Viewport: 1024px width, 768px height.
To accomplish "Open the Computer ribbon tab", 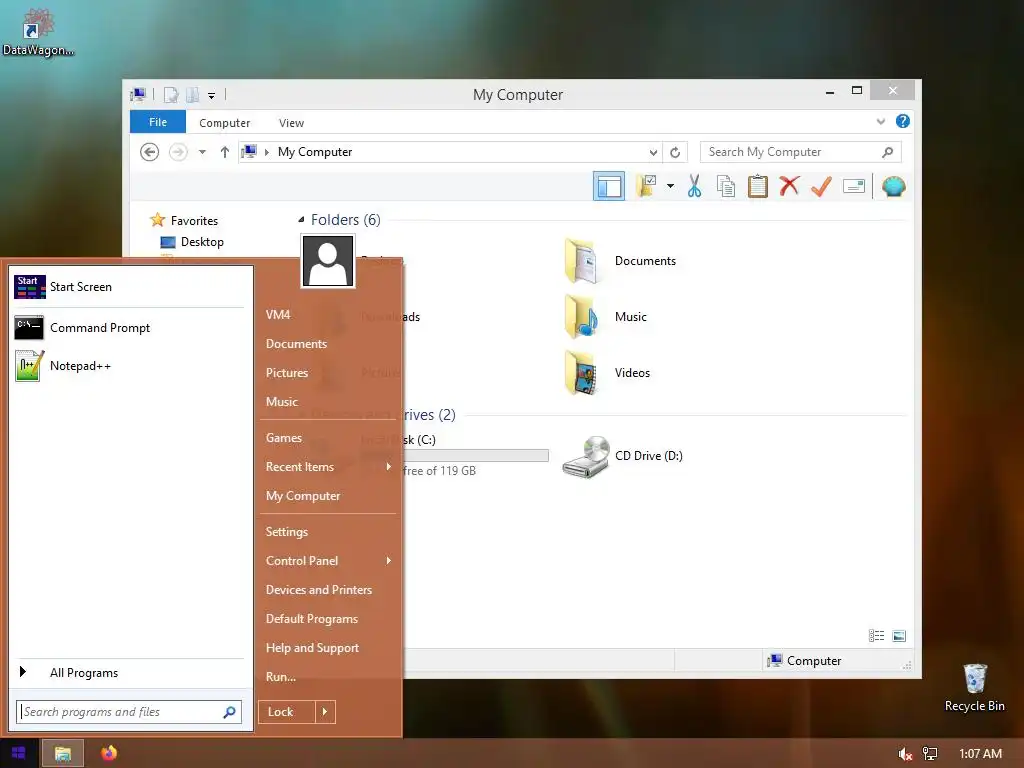I will (225, 123).
